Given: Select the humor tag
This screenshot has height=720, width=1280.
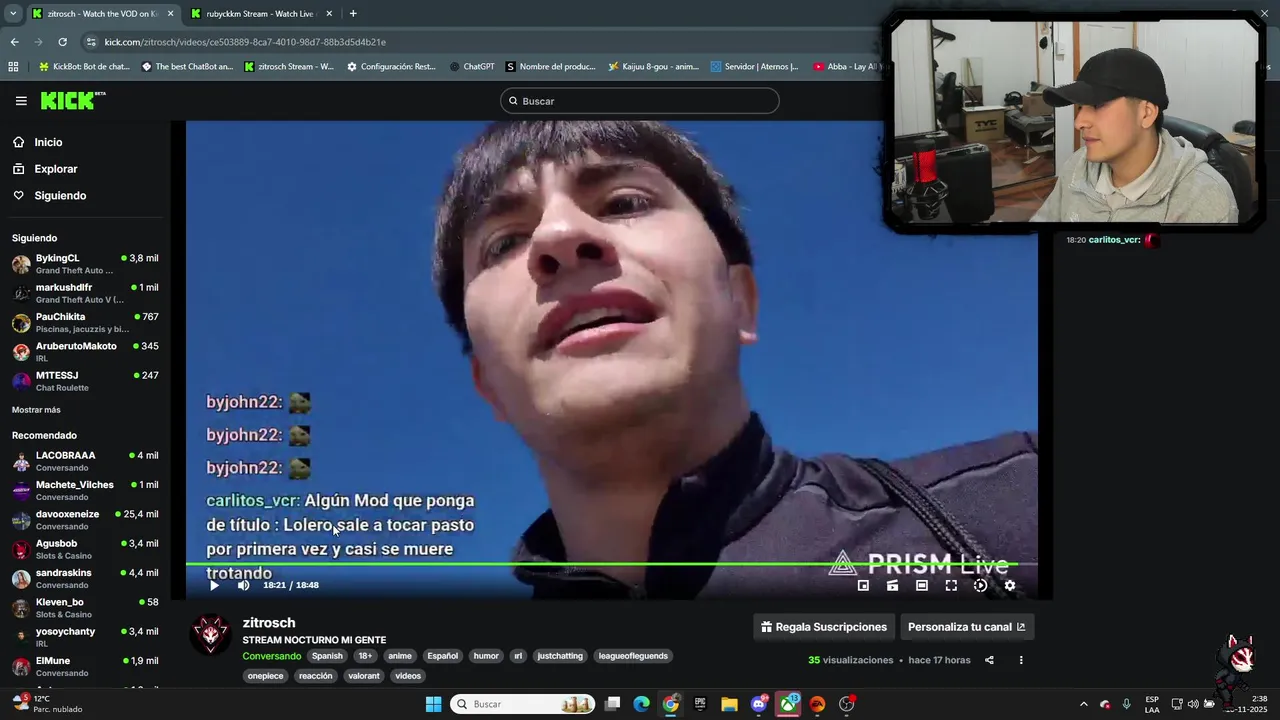Looking at the screenshot, I should pos(486,656).
